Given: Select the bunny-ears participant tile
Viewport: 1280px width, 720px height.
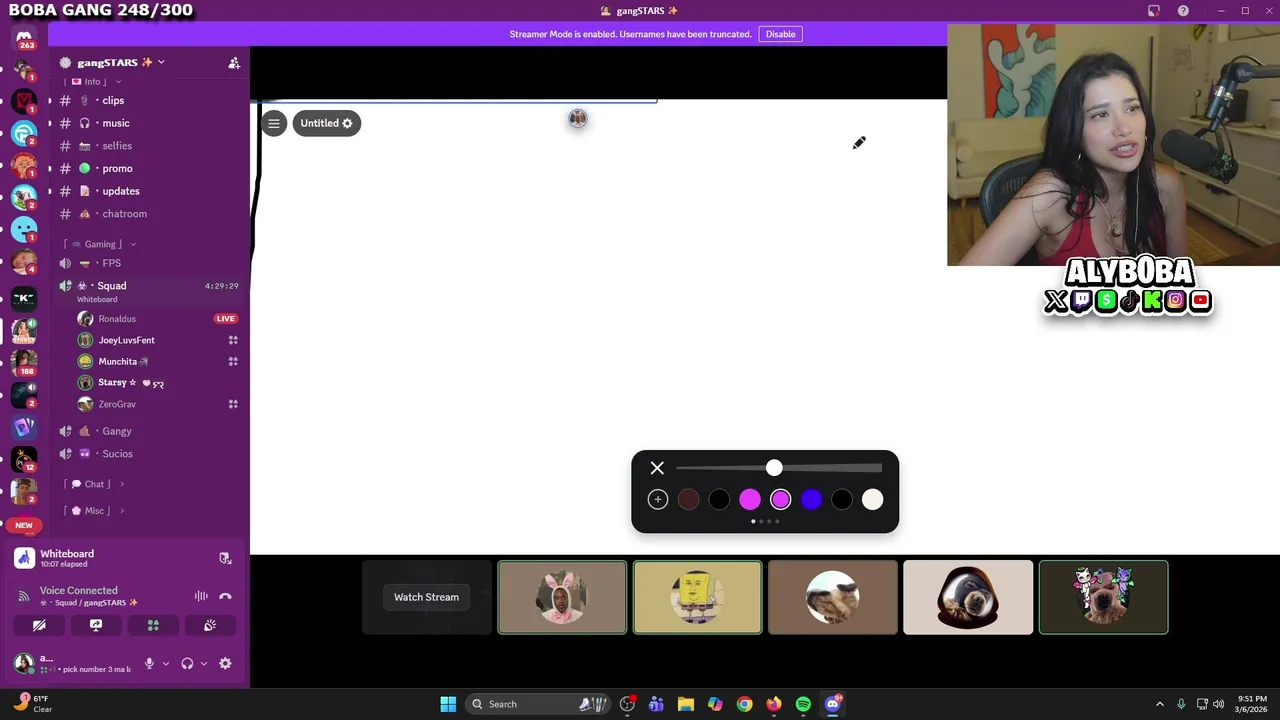Looking at the screenshot, I should click(562, 597).
